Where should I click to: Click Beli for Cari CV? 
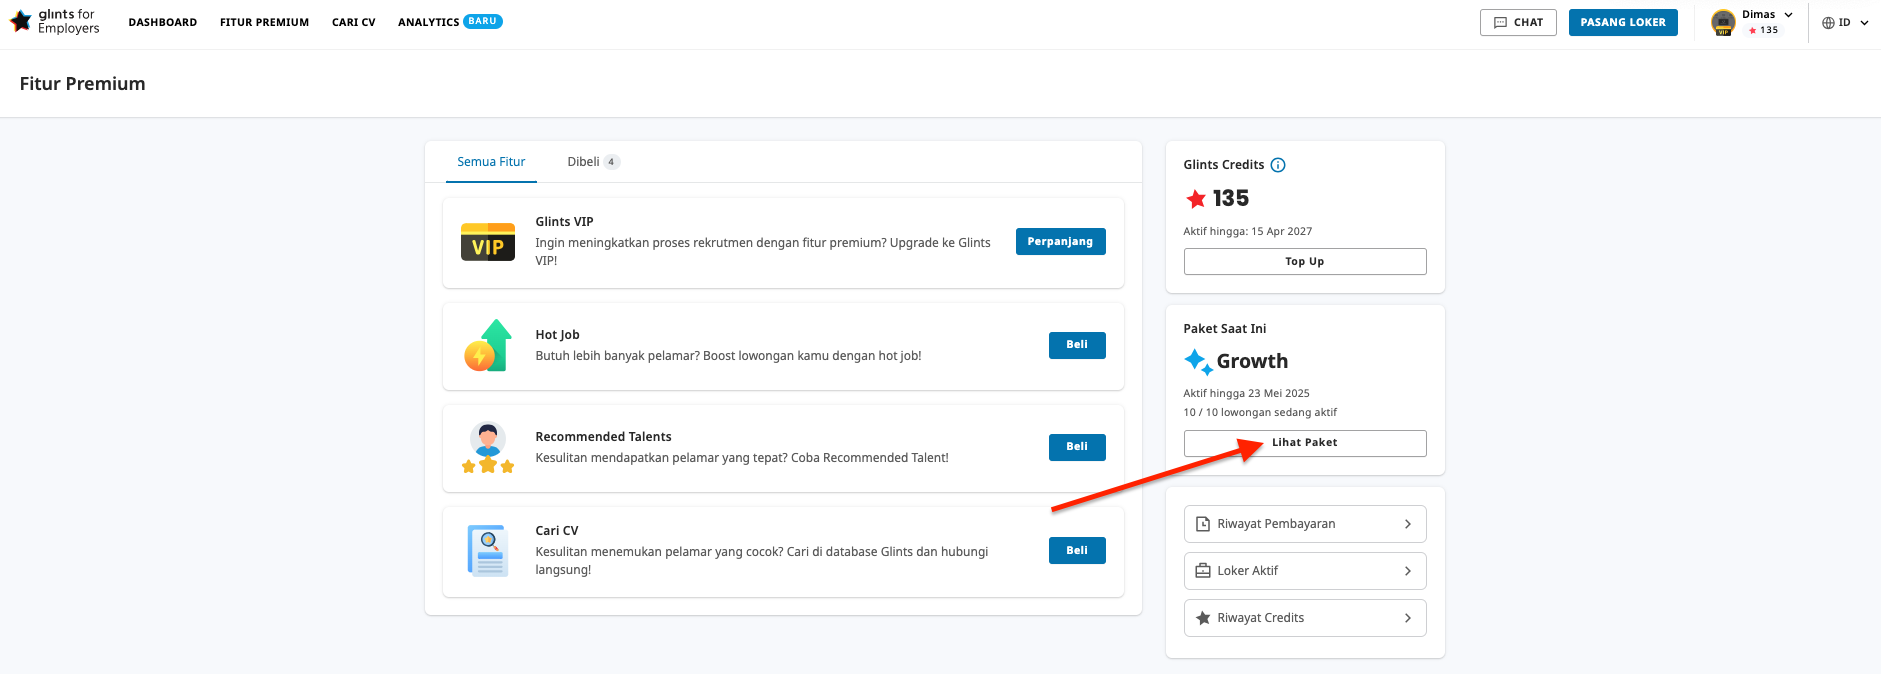tap(1077, 551)
